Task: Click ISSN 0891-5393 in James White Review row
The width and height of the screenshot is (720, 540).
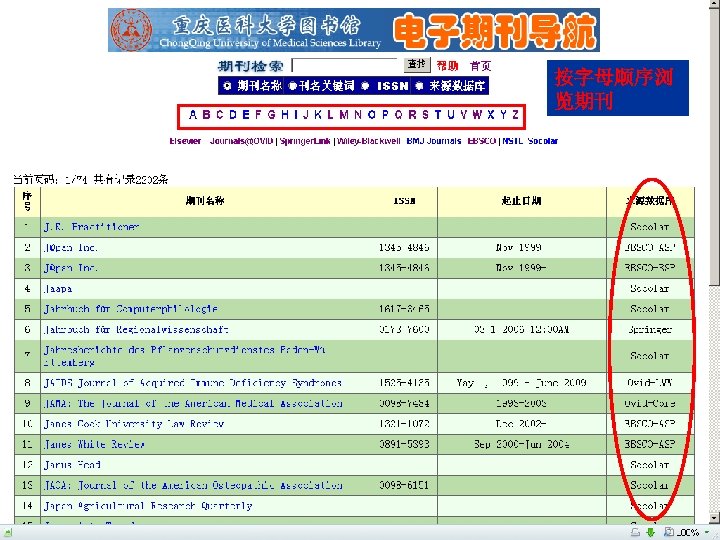Action: click(x=404, y=444)
